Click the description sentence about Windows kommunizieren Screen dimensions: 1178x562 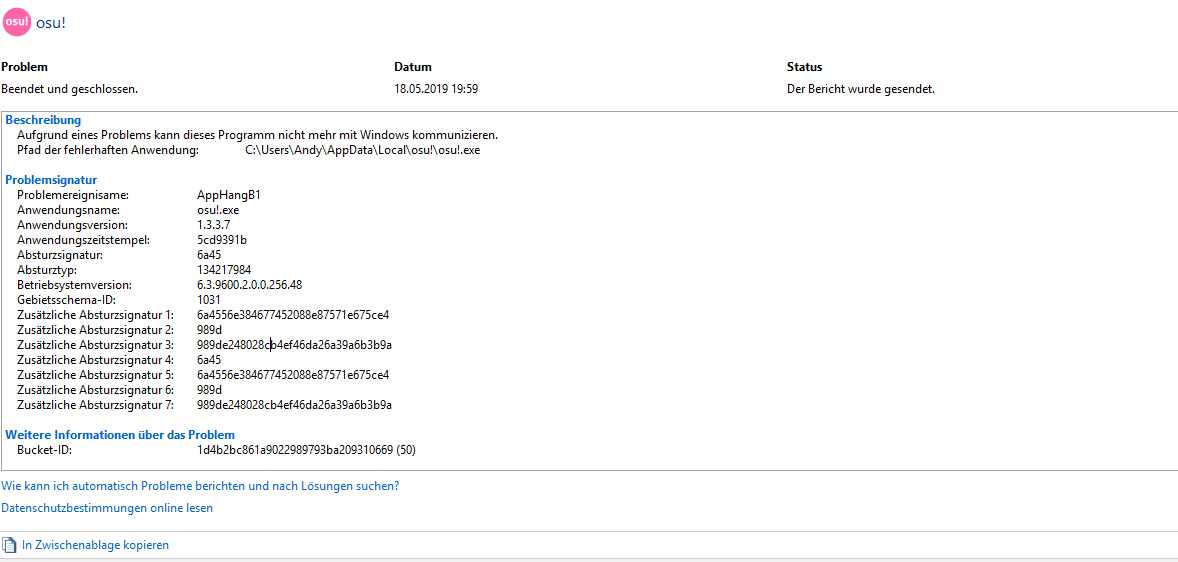point(258,135)
